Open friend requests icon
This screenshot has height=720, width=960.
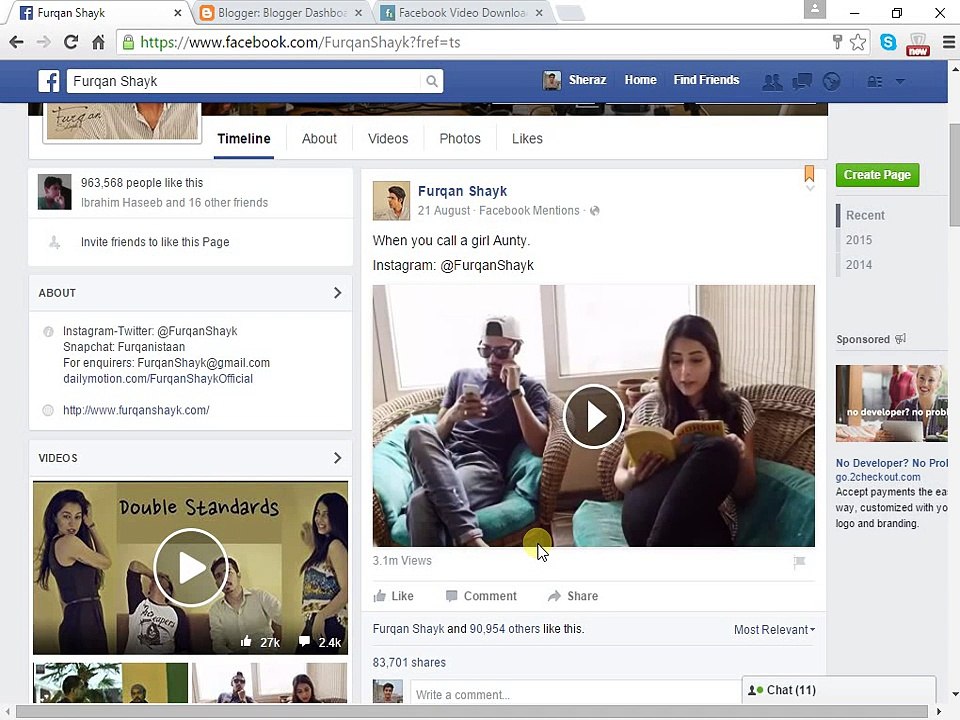[772, 81]
